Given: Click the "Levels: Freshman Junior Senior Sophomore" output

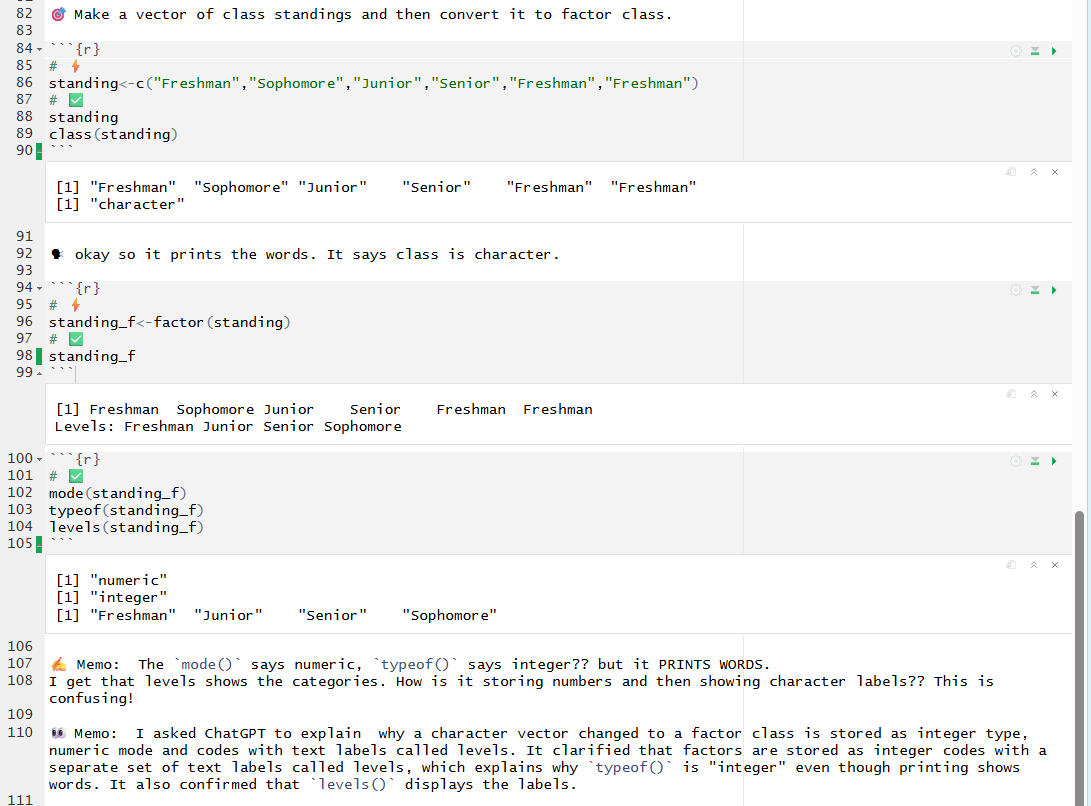Looking at the screenshot, I should (228, 427).
